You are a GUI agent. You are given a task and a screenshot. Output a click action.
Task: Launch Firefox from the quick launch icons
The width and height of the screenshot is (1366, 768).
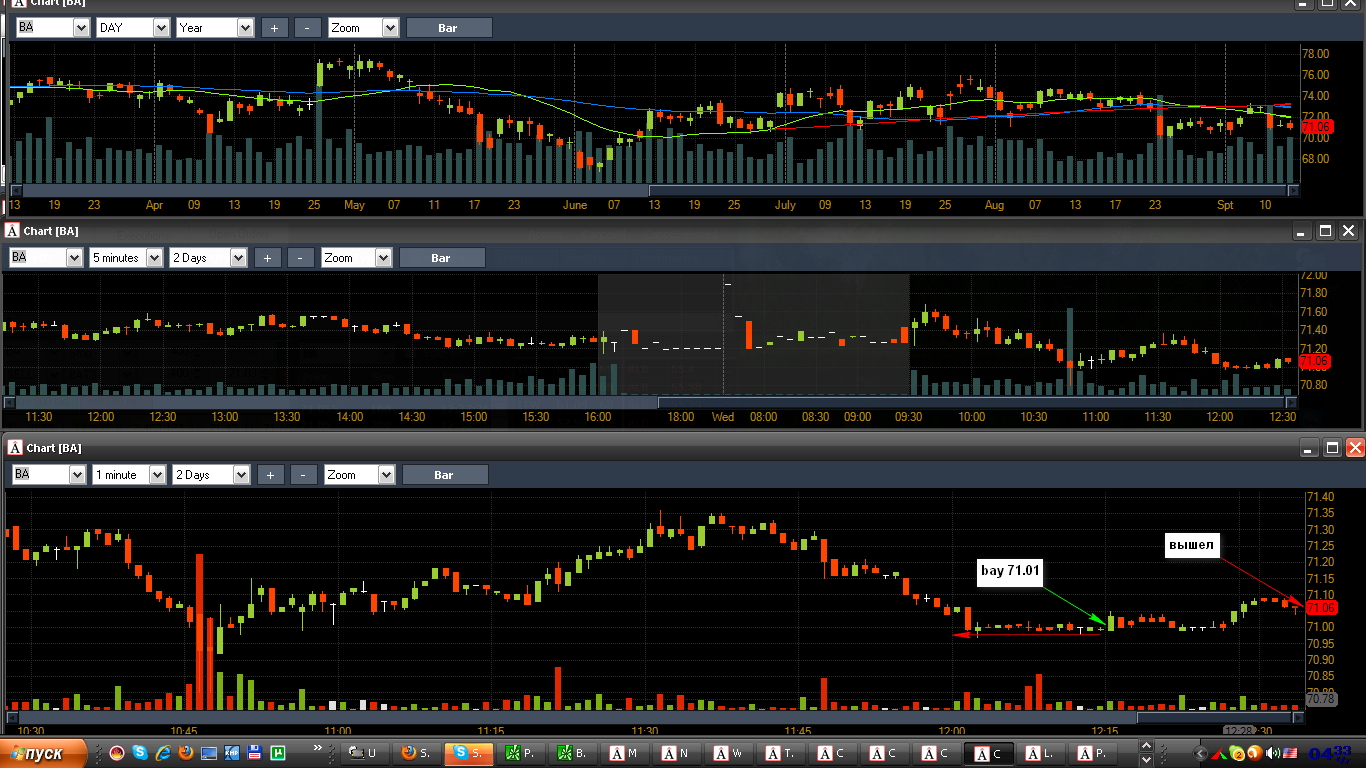[186, 752]
